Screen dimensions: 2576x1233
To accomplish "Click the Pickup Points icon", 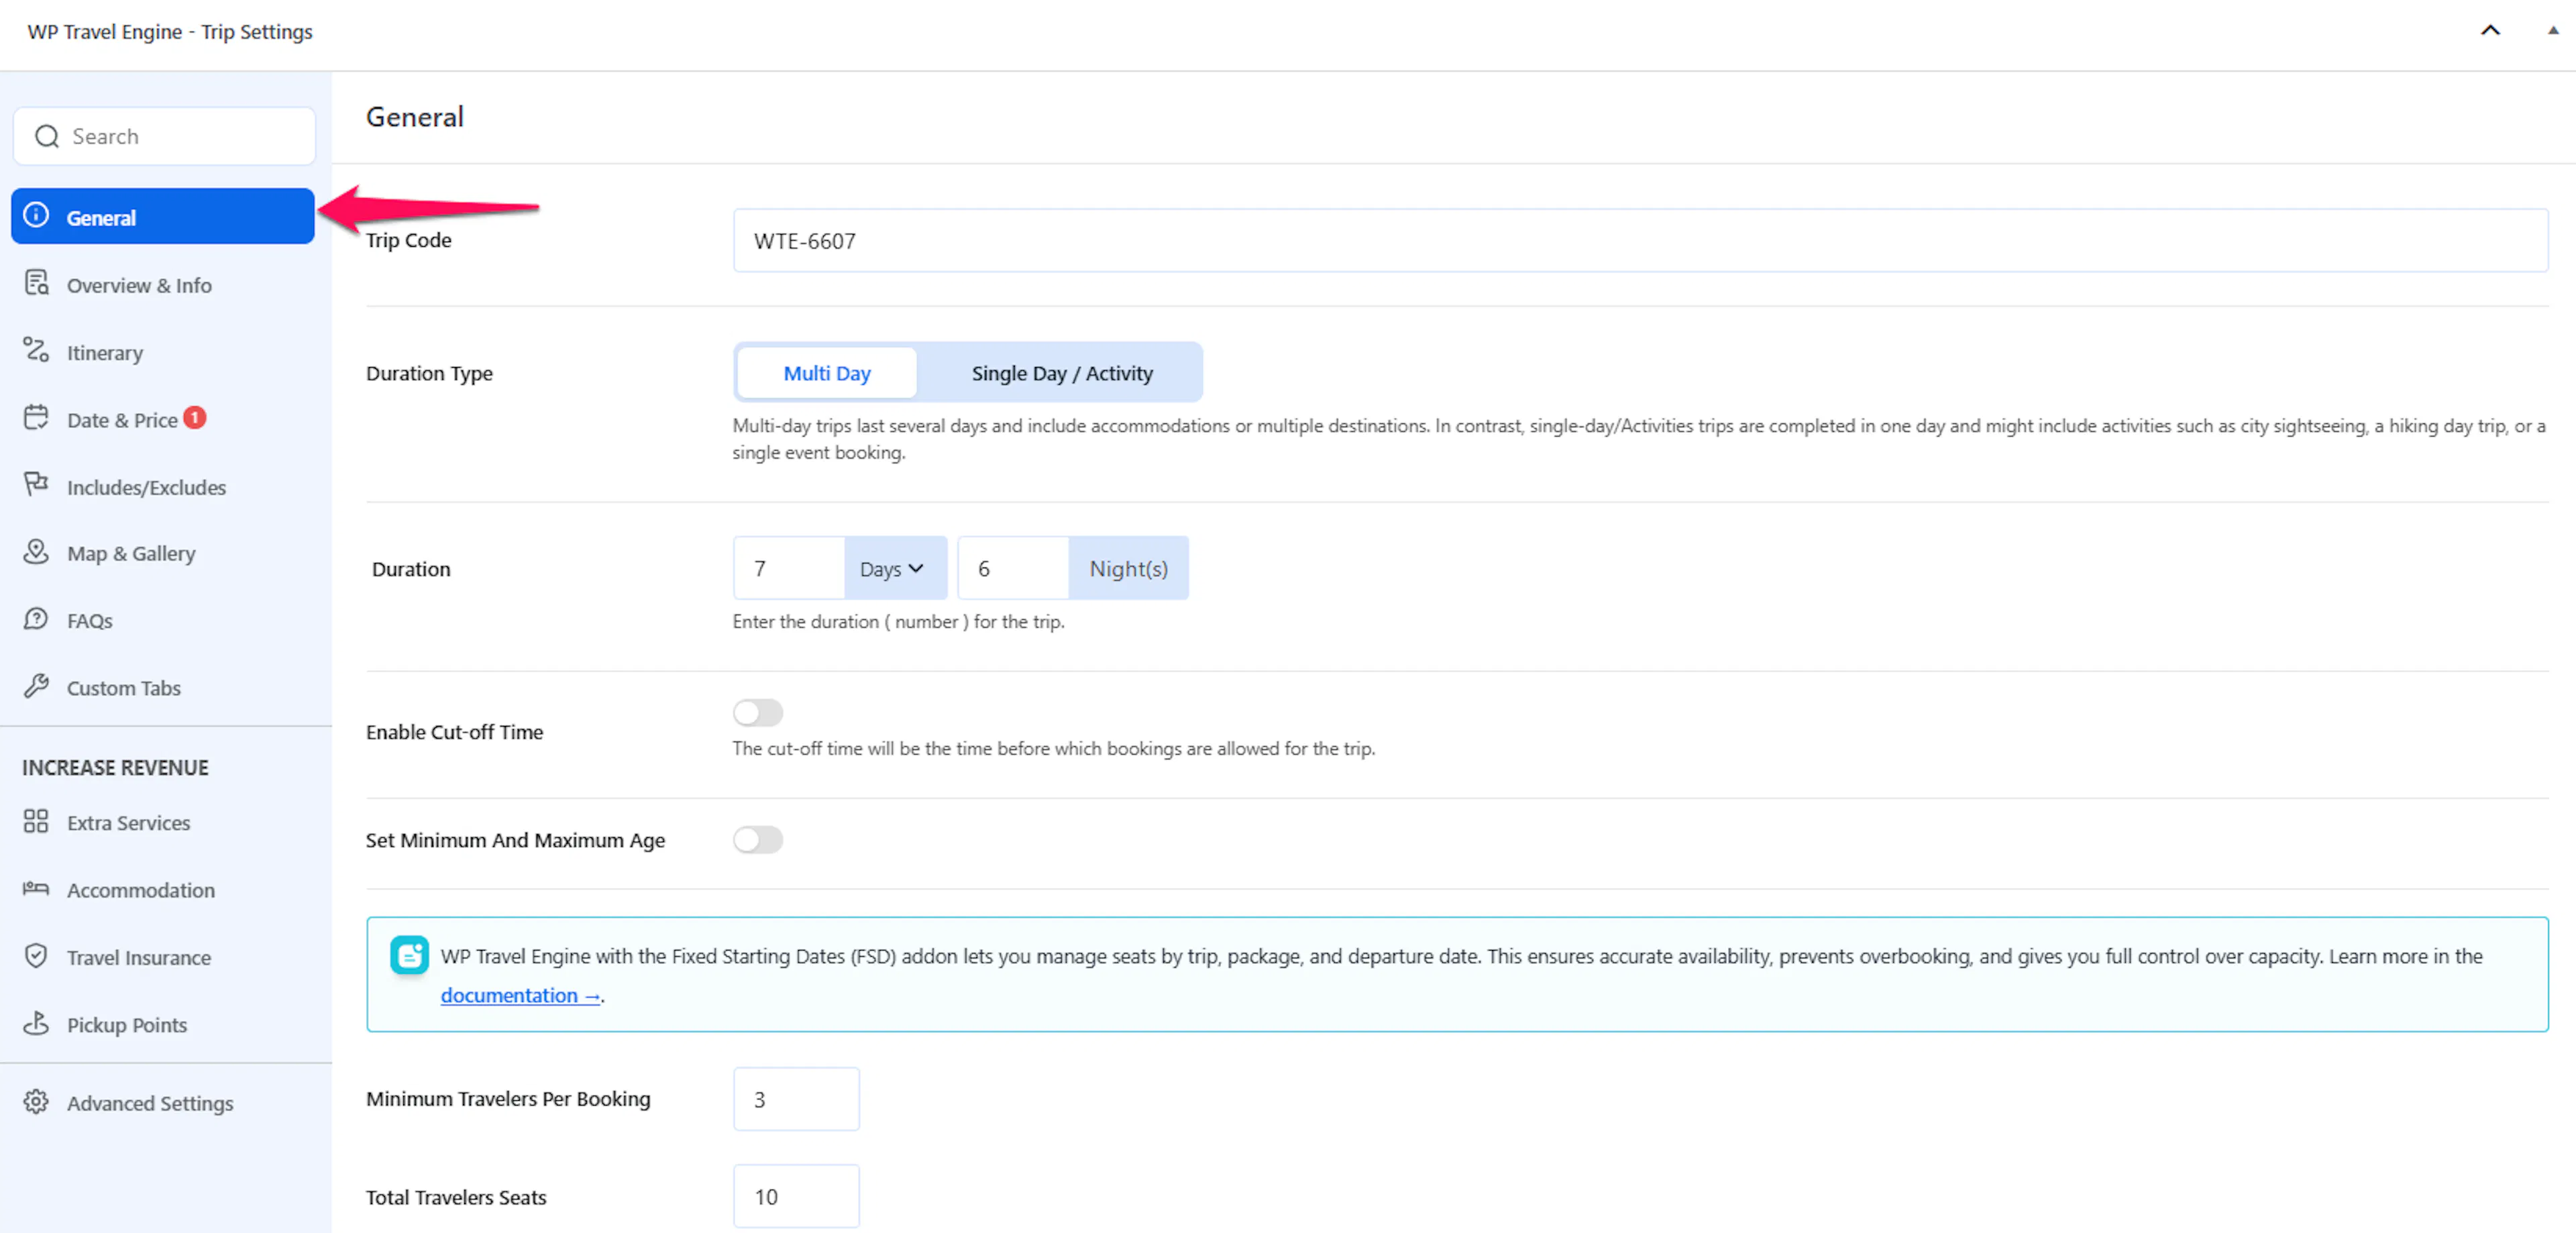I will point(36,1023).
